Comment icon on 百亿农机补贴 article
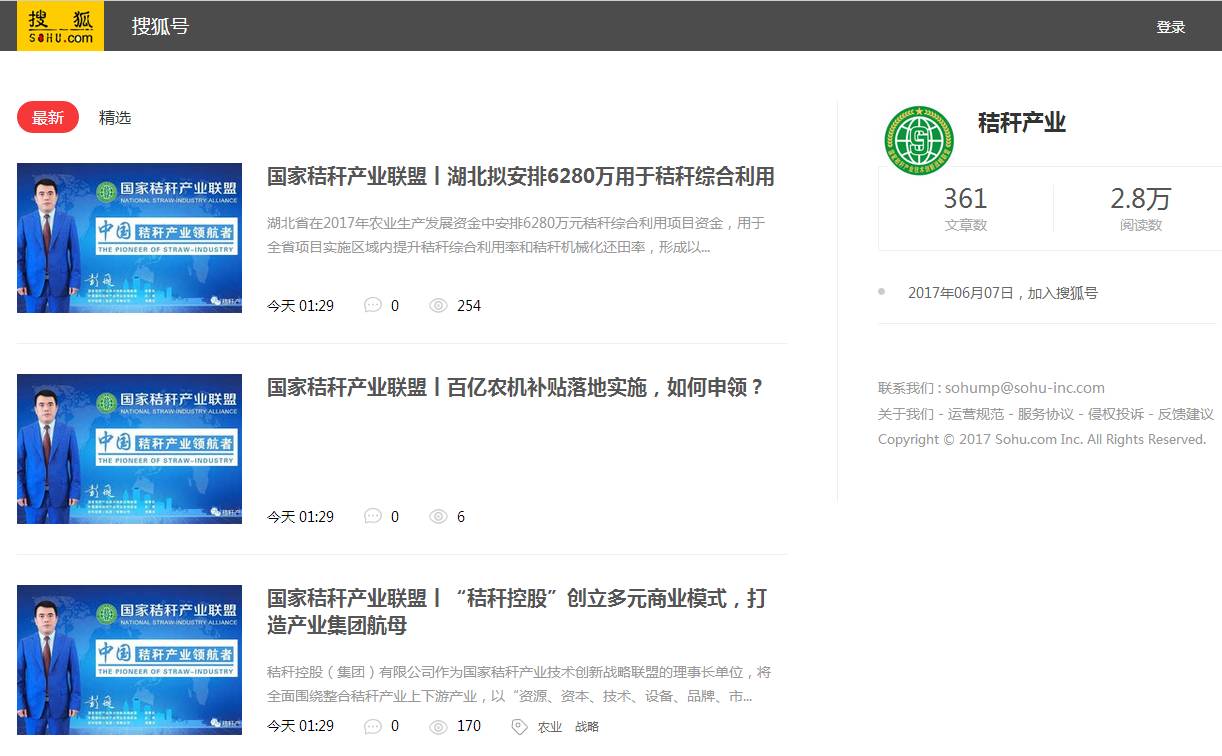 [373, 516]
